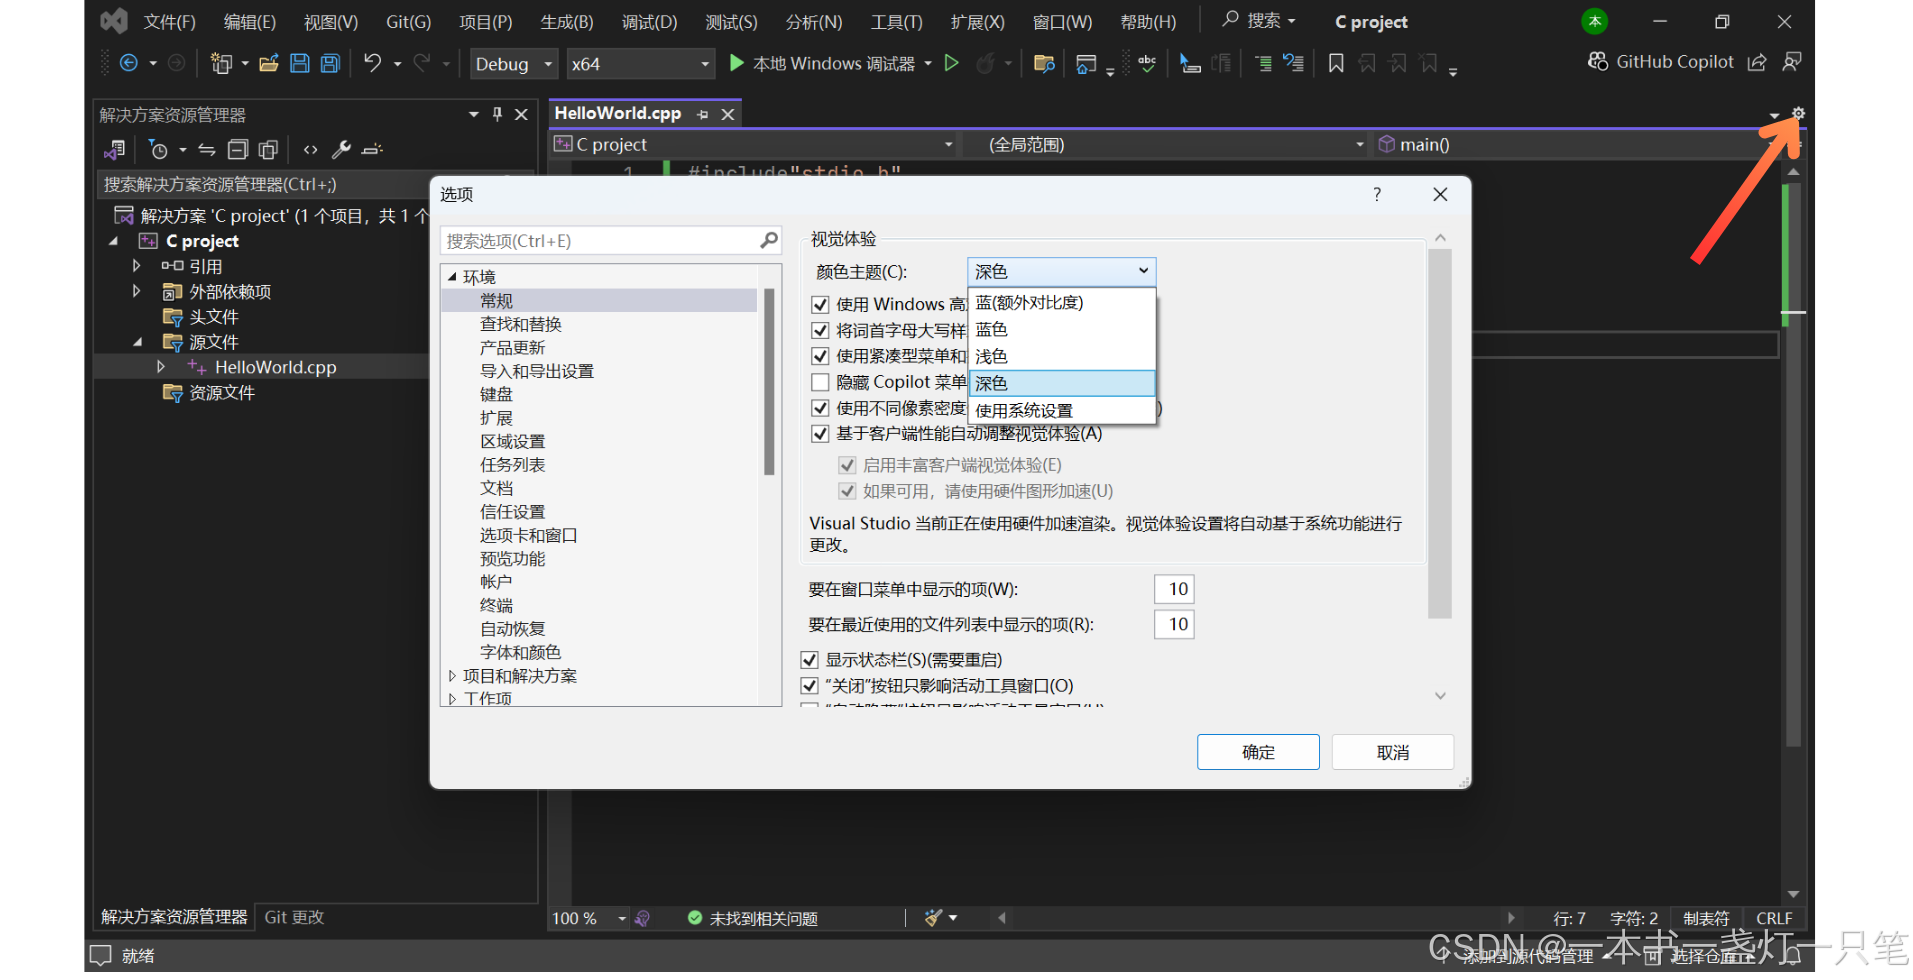The height and width of the screenshot is (980, 1913).
Task: Toggle the 将词首字母大写样式 checkbox
Action: click(820, 330)
